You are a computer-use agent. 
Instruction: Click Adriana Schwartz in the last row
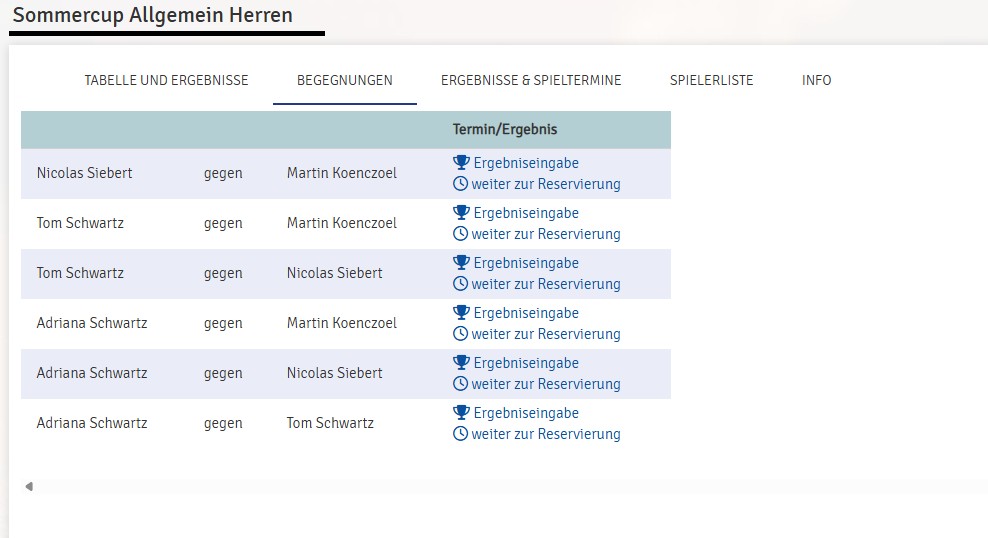[92, 423]
